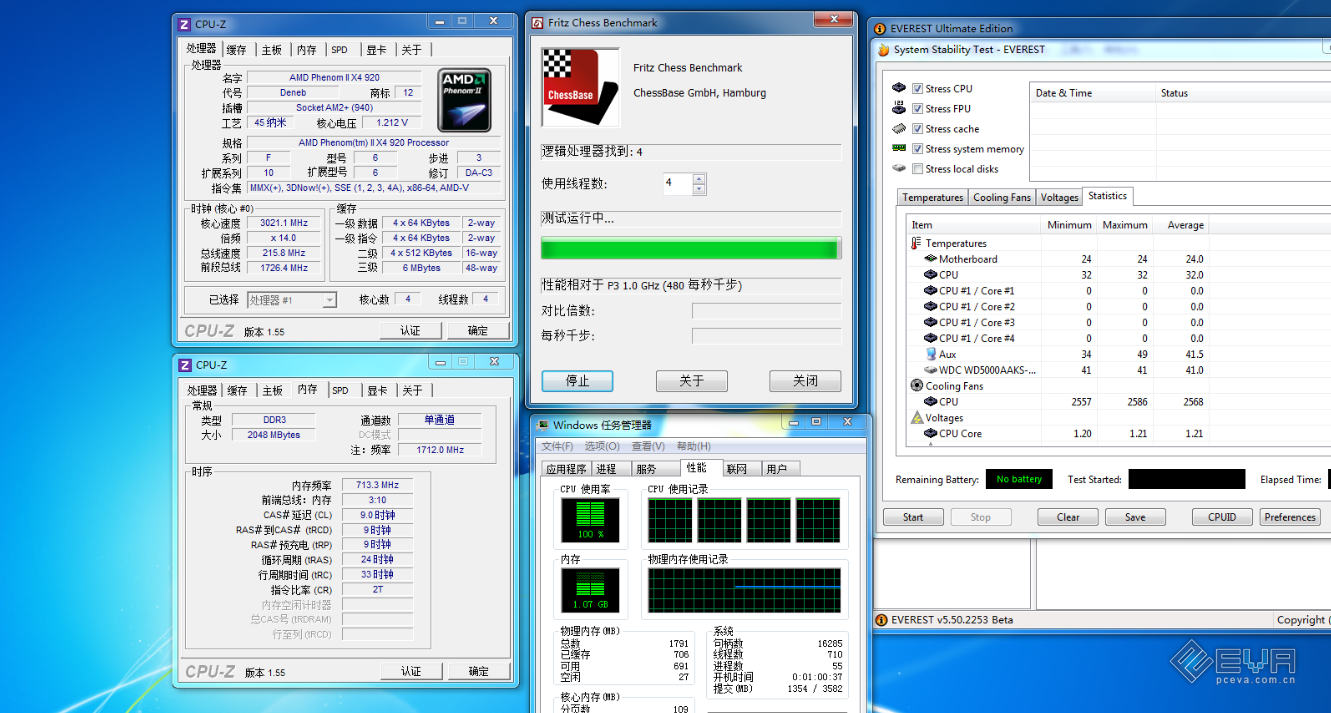Viewport: 1331px width, 713px height.
Task: Switch to the 缓存 tab in CPU-Z processor window
Action: point(236,50)
